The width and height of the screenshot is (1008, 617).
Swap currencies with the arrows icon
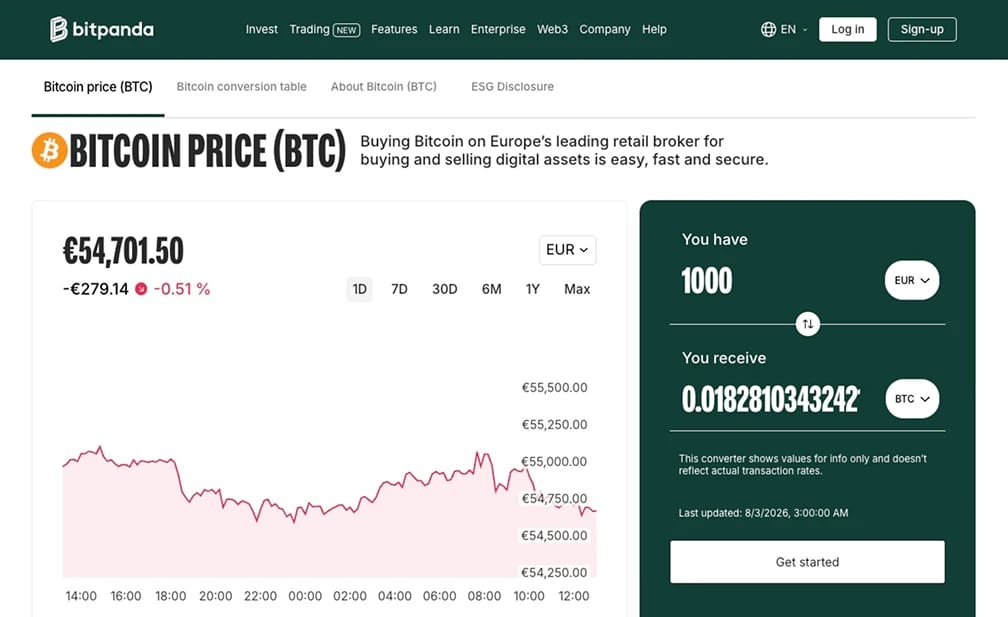[x=807, y=324]
